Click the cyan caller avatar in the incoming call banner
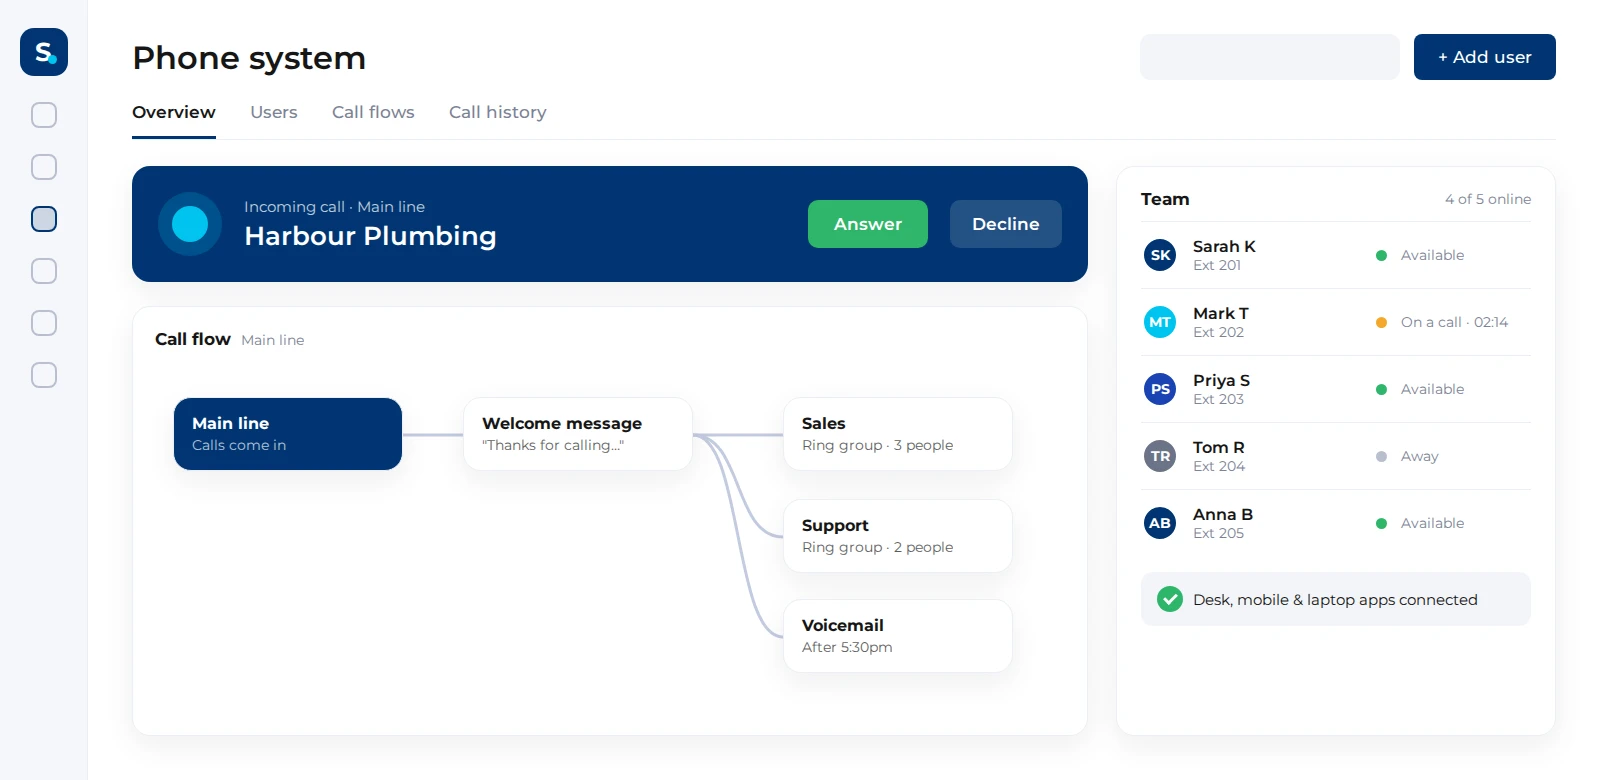Screen dimensions: 1600x780 (190, 224)
